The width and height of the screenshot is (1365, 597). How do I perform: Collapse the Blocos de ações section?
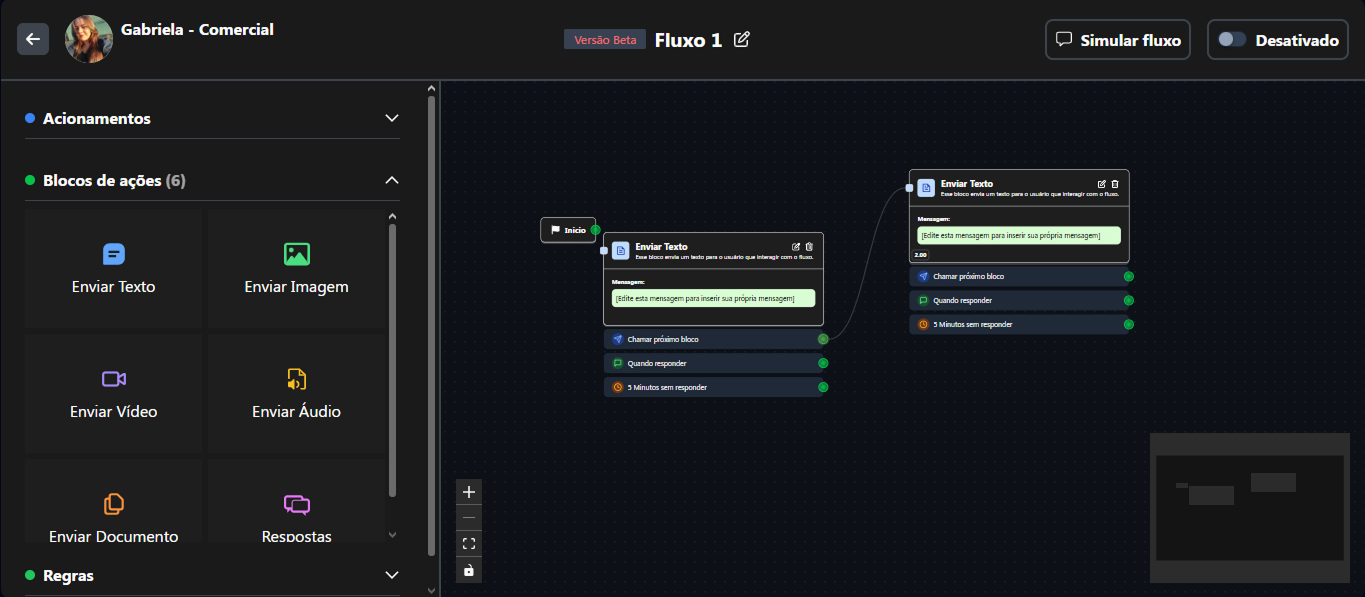[392, 180]
